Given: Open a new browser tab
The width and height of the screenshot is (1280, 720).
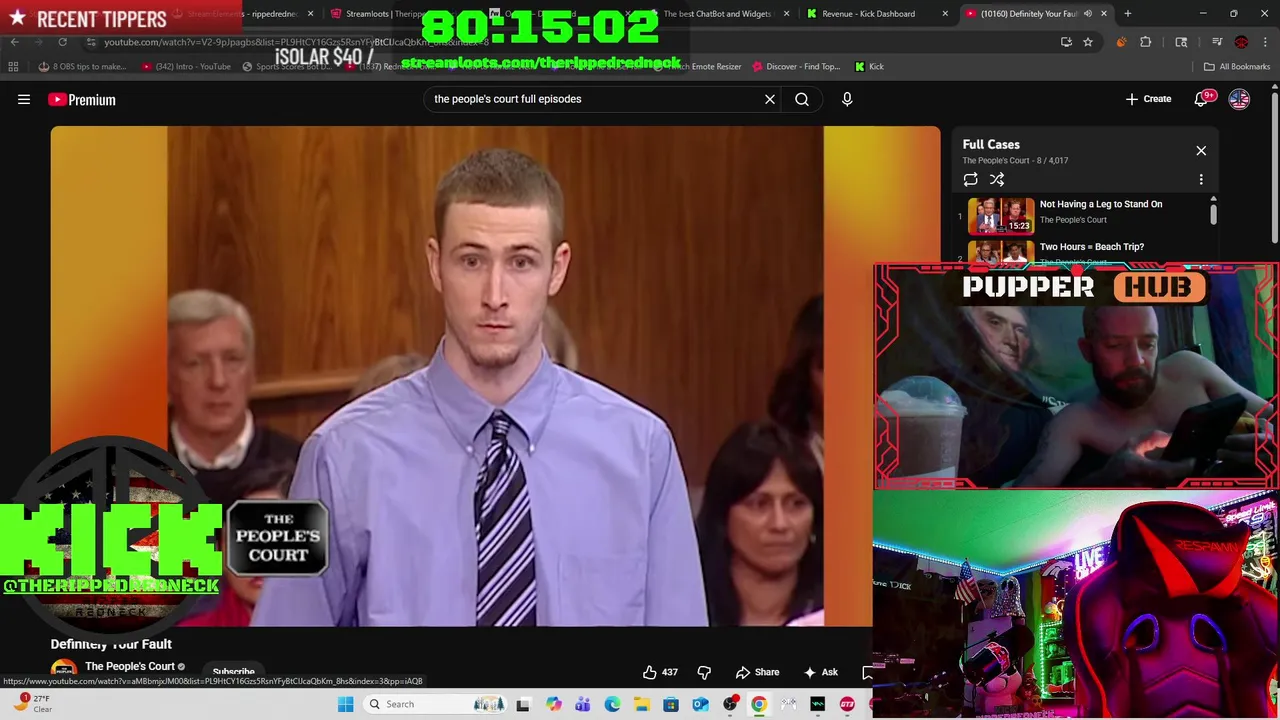Looking at the screenshot, I should 1128,14.
